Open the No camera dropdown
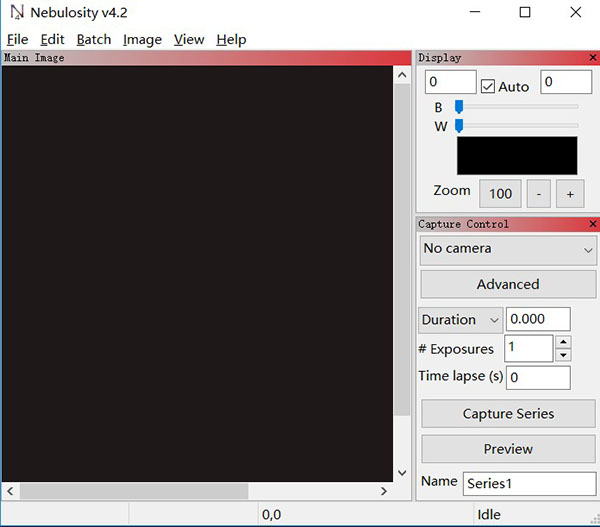This screenshot has height=527, width=600. pyautogui.click(x=508, y=249)
